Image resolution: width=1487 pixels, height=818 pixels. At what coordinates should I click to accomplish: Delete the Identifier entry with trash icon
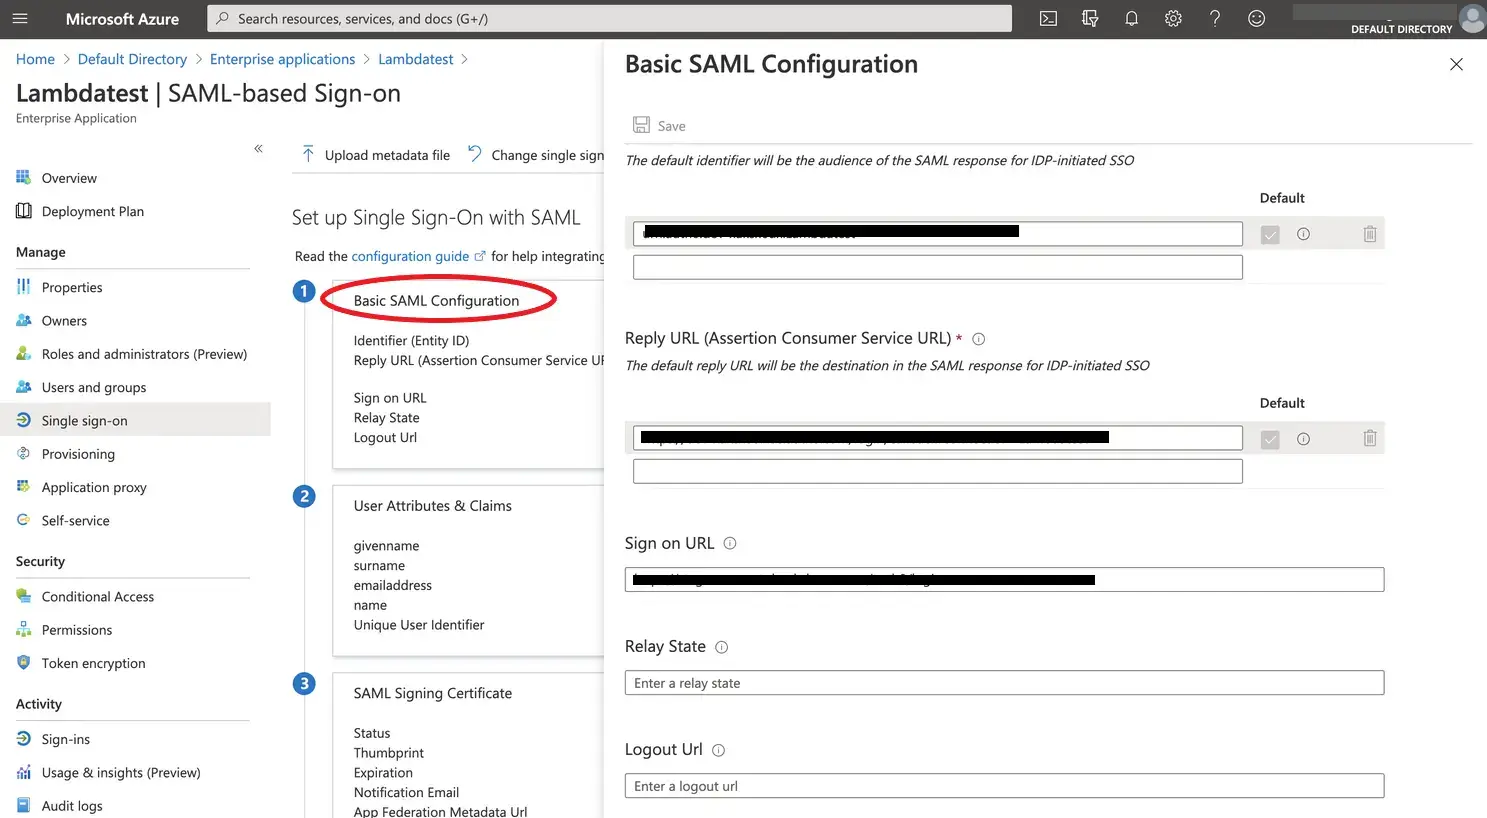[1369, 233]
